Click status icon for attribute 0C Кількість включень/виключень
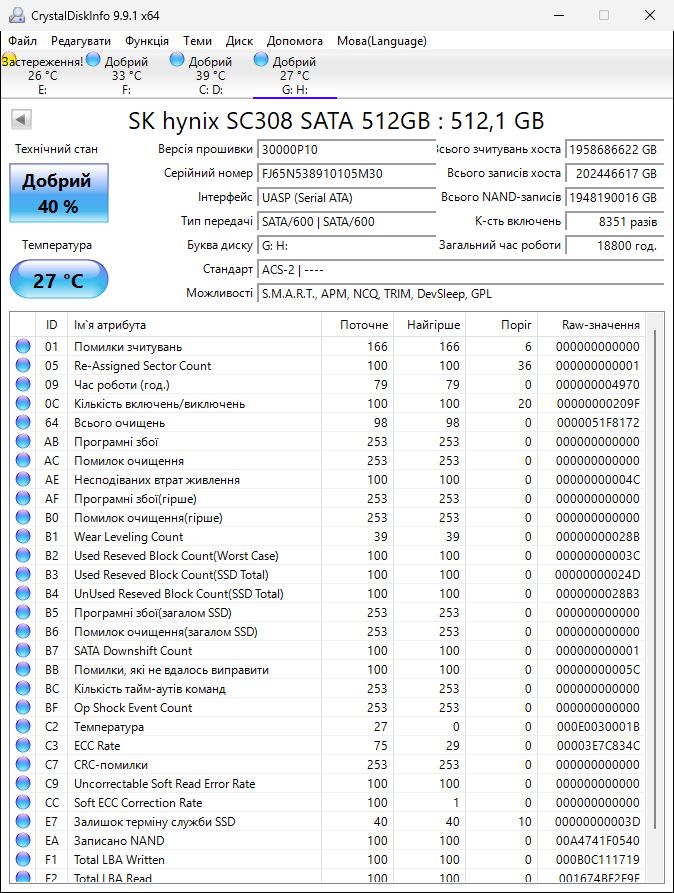674x893 pixels. [x=23, y=403]
